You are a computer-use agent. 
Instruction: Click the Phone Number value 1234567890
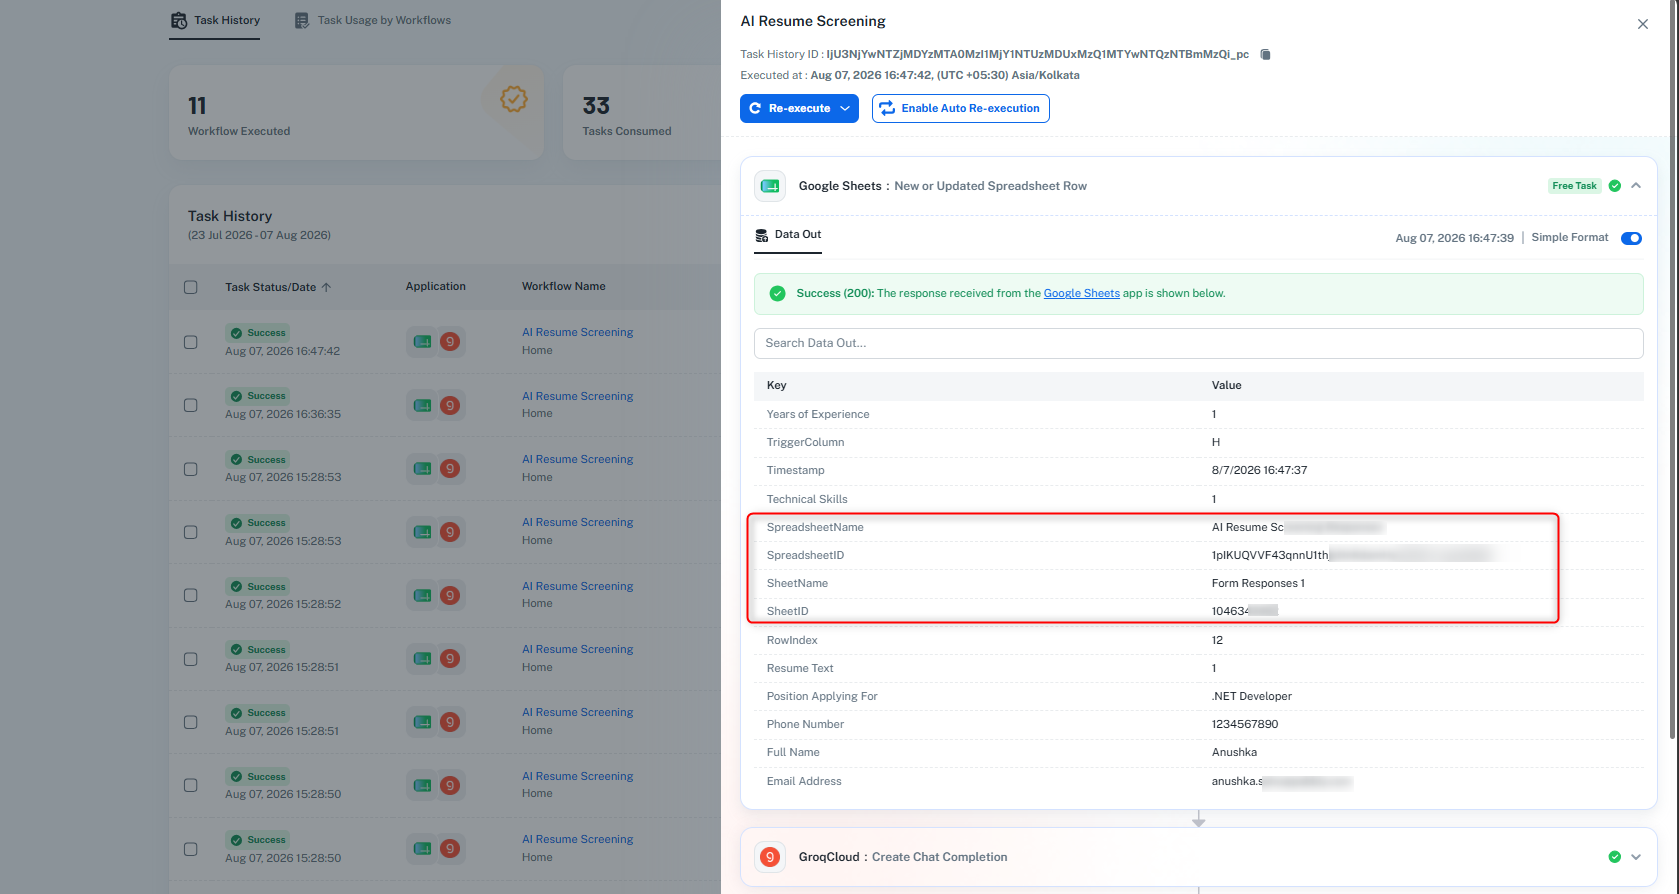pos(1245,724)
